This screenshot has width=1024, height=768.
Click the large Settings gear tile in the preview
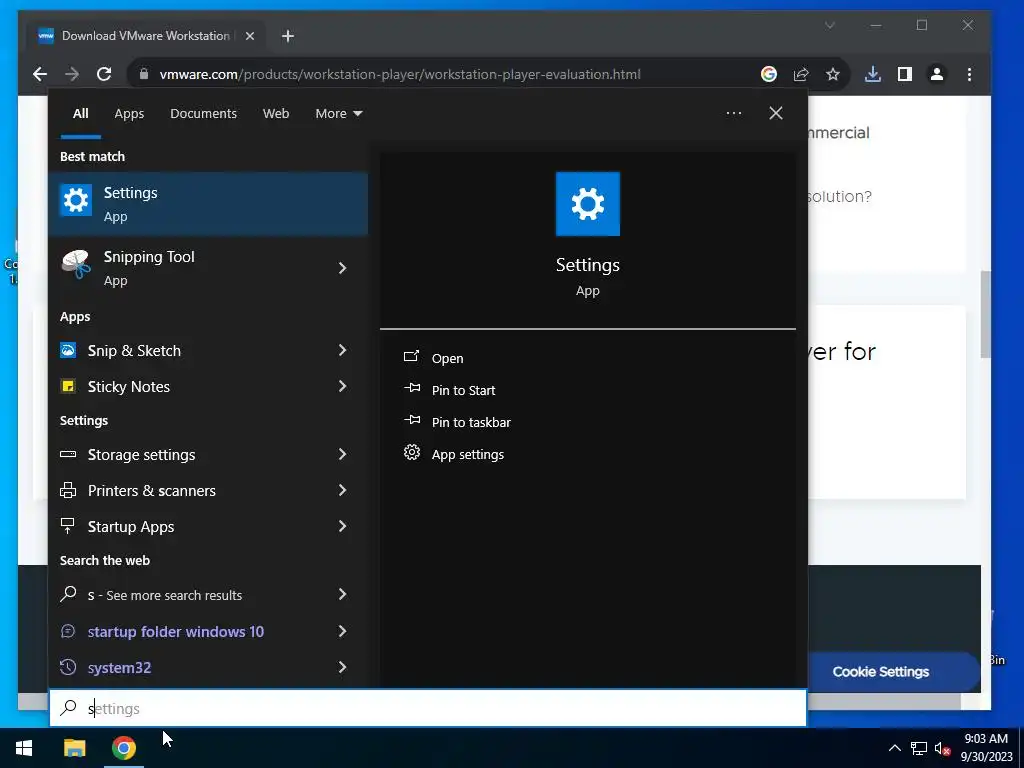point(588,204)
